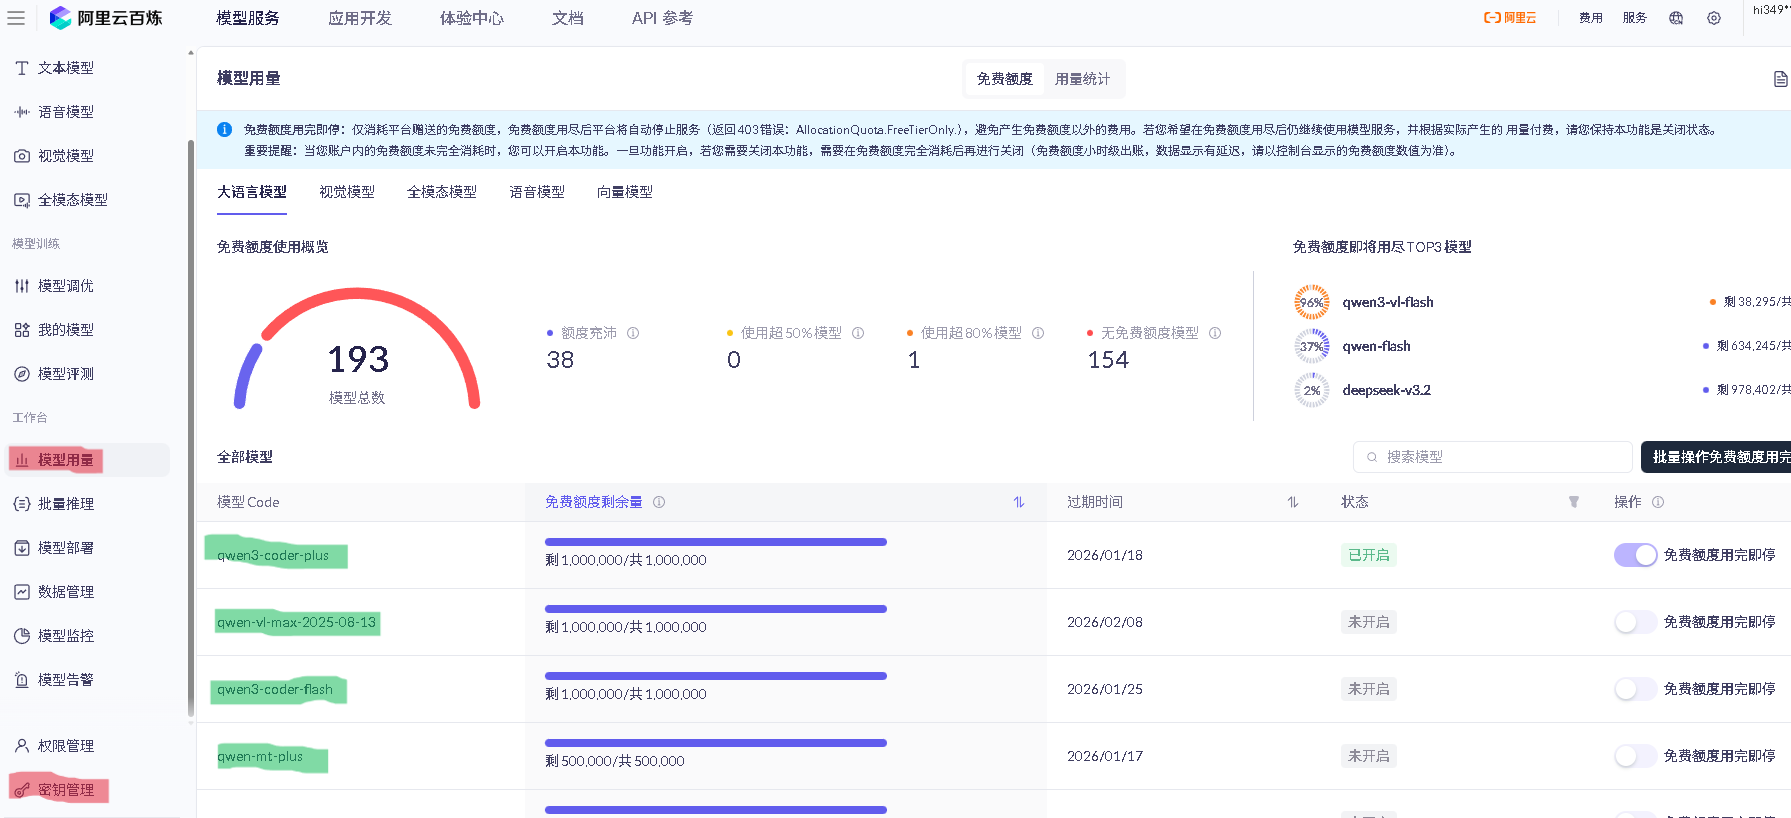Viewport: 1791px width, 818px height.
Task: Click info icon beside 操作 header
Action: (x=1658, y=502)
